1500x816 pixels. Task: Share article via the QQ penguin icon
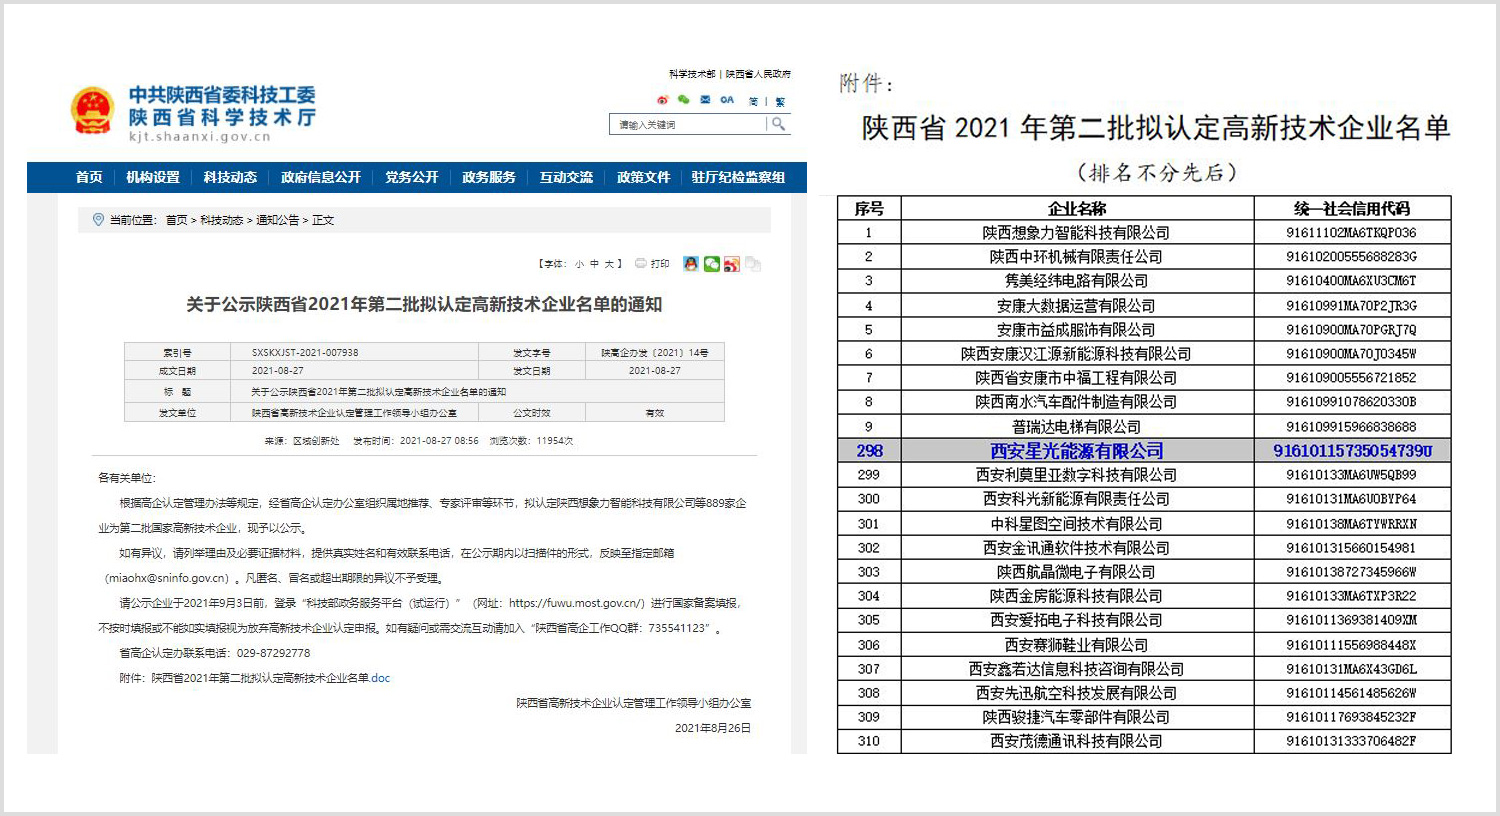(x=691, y=264)
